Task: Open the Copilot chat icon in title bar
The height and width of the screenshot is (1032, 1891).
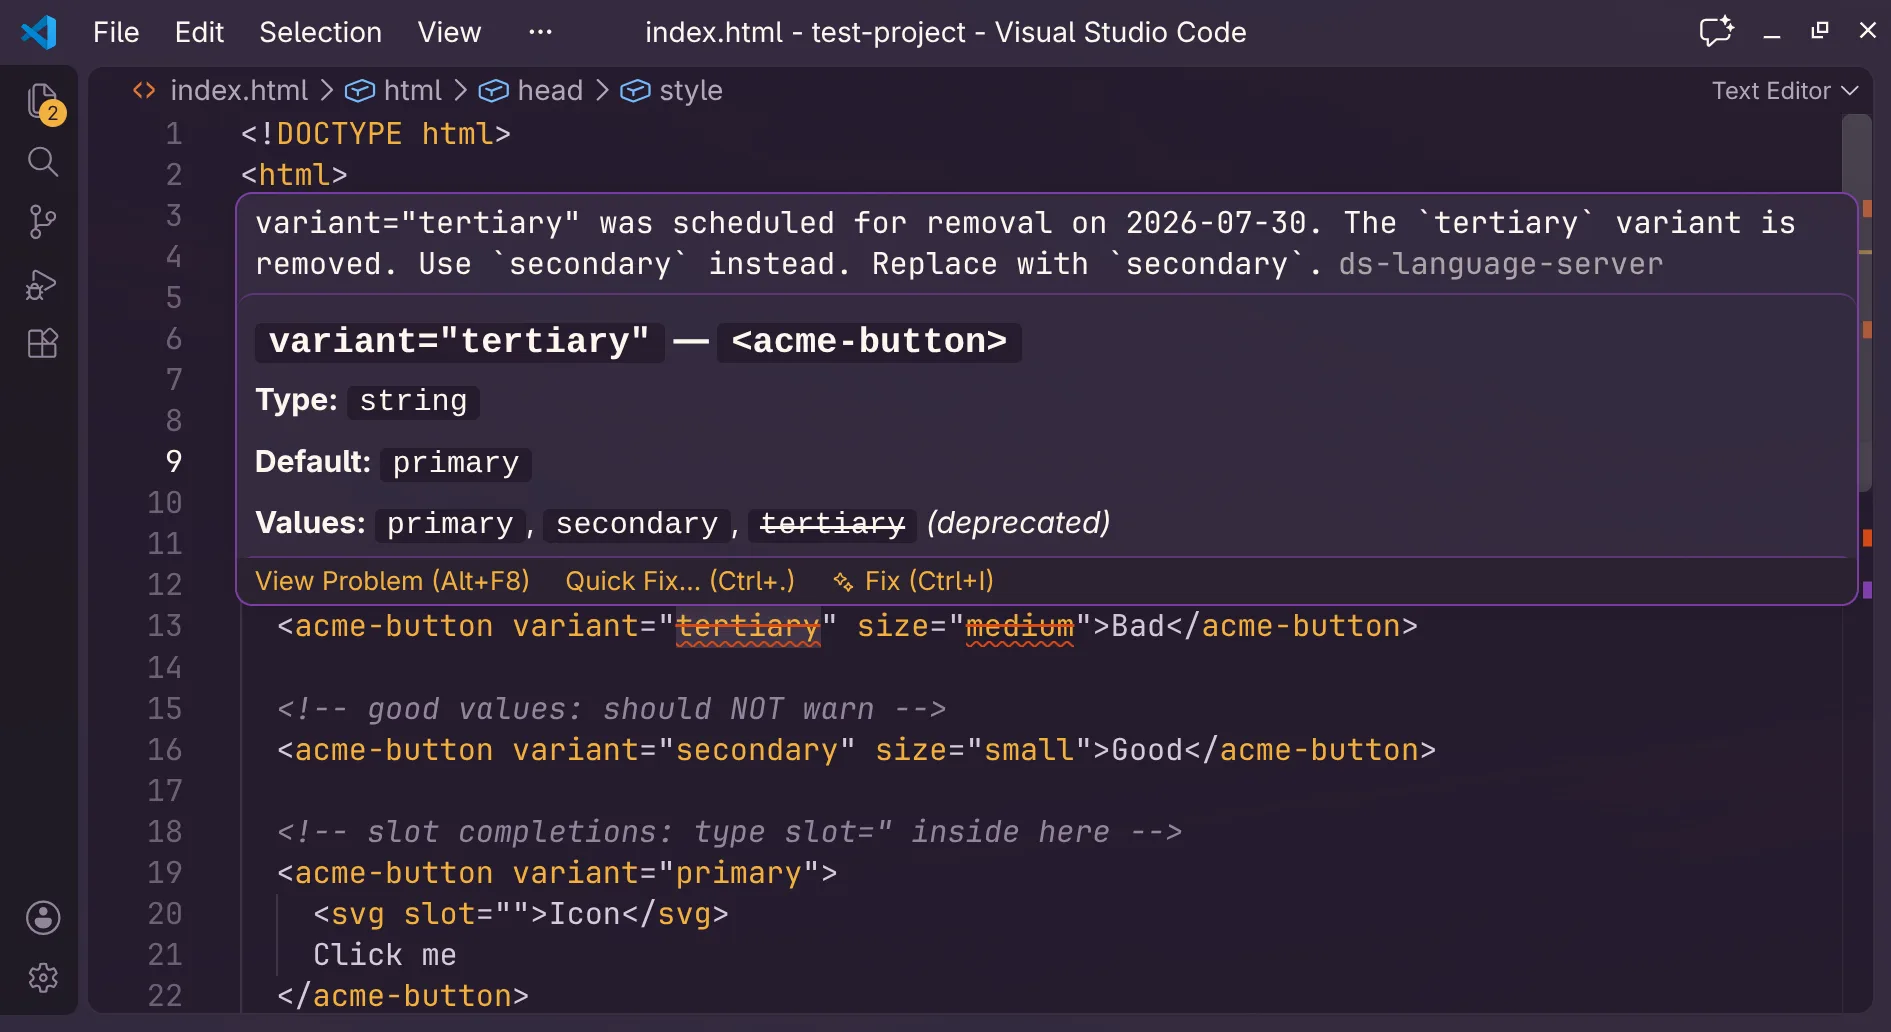Action: pyautogui.click(x=1716, y=32)
